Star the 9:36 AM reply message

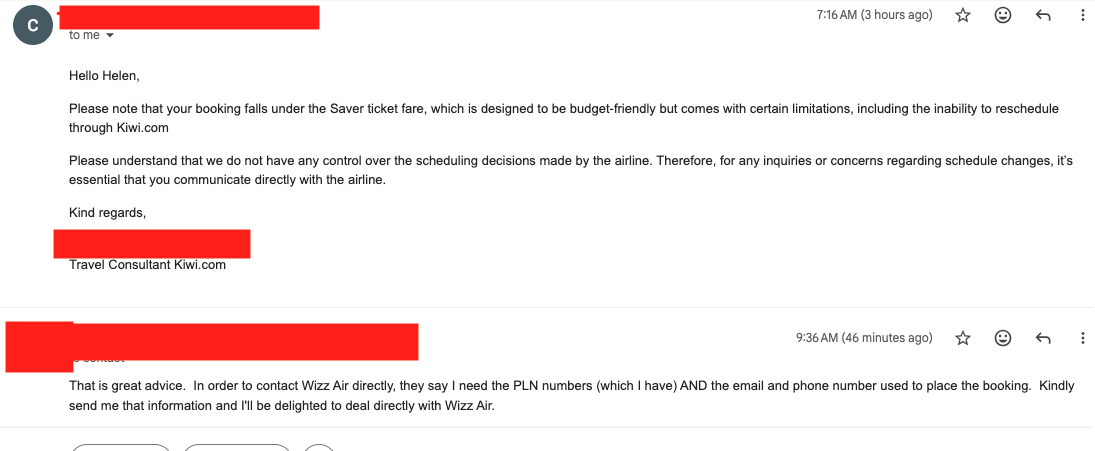coord(963,338)
